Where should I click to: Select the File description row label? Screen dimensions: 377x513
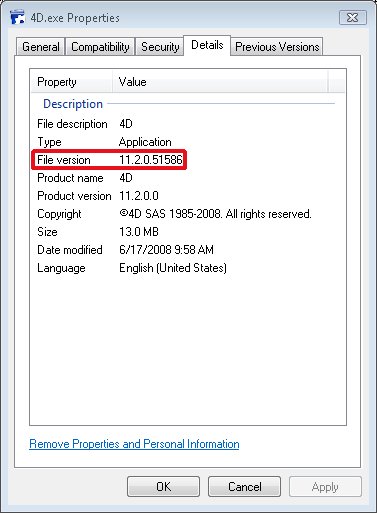click(x=72, y=124)
